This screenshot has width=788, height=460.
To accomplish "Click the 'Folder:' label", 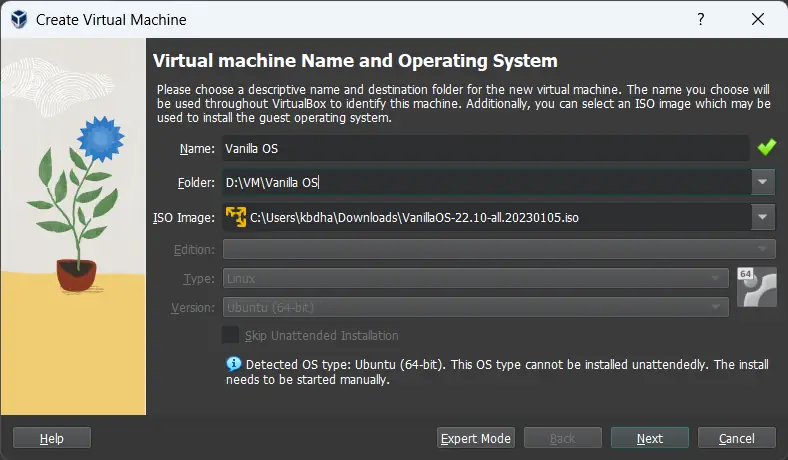I will [196, 182].
